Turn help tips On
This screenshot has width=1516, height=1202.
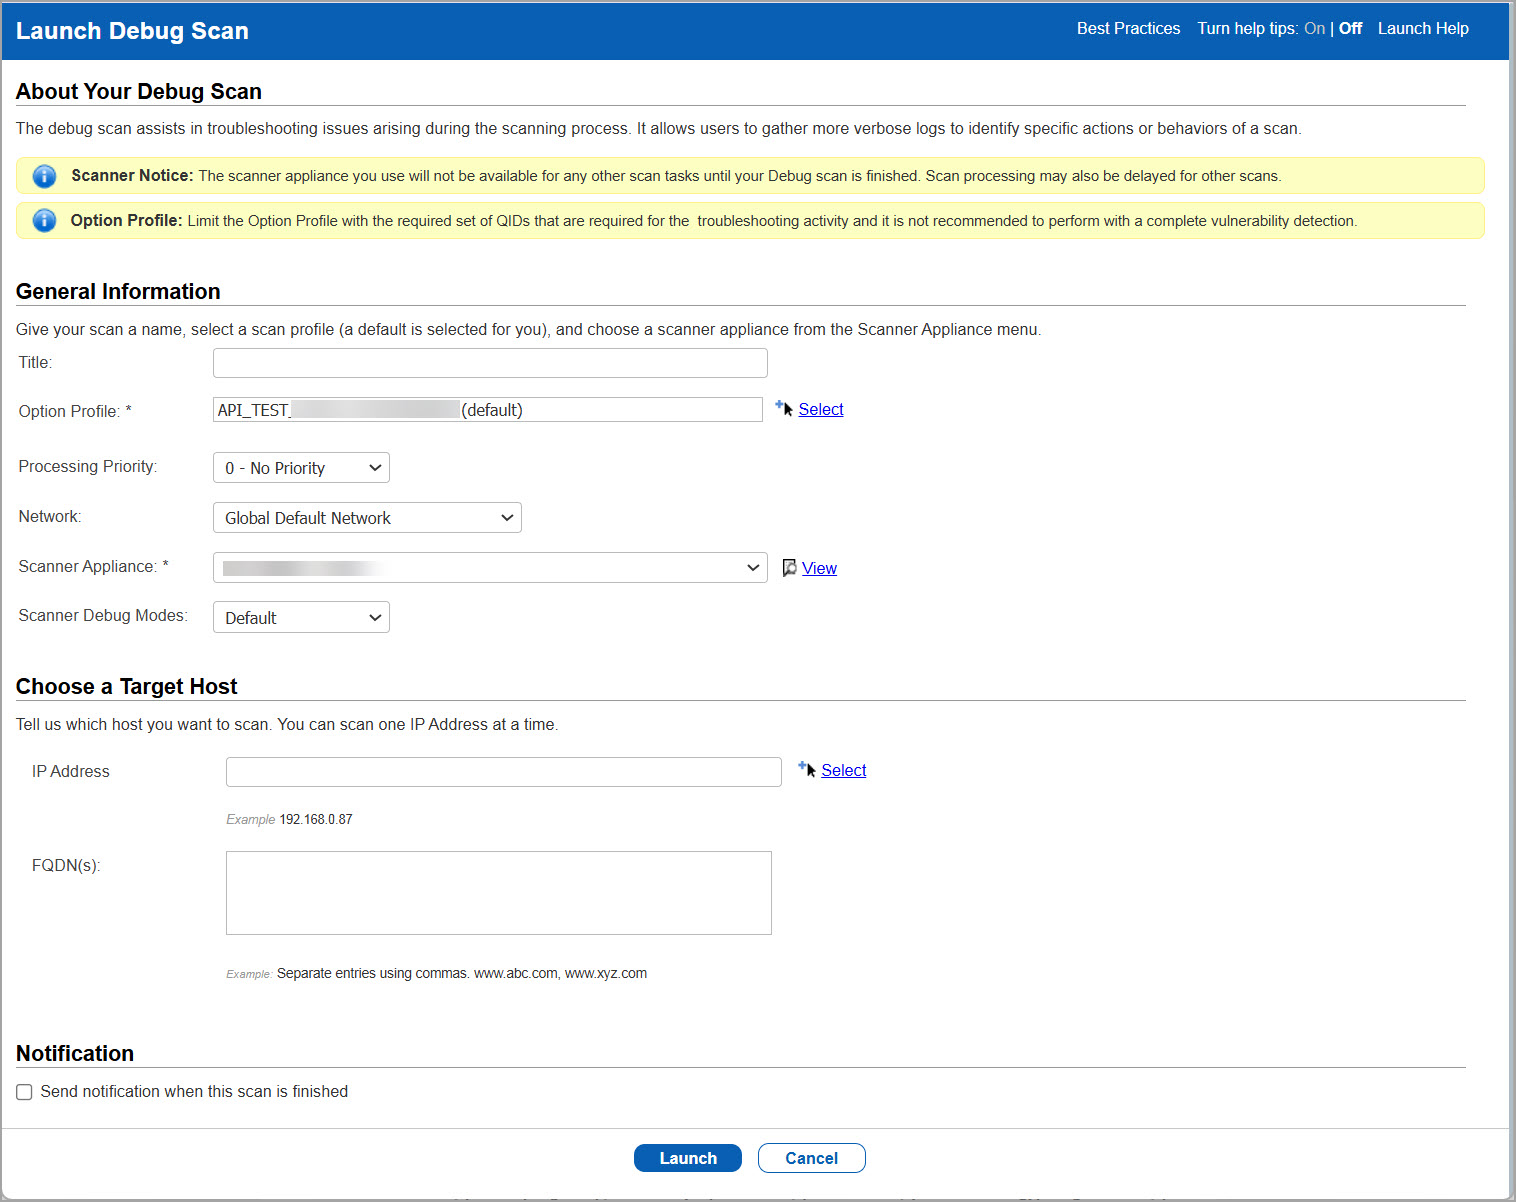point(1314,29)
